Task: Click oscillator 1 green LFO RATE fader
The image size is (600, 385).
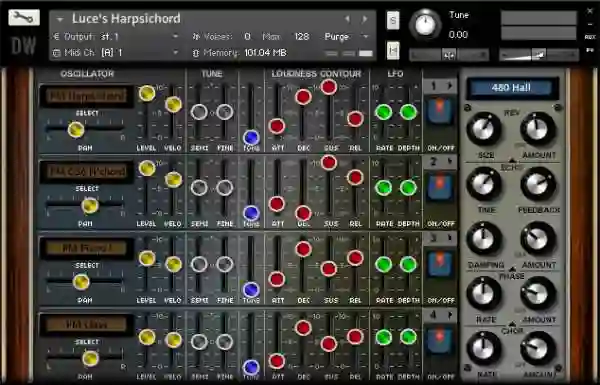Action: click(384, 112)
